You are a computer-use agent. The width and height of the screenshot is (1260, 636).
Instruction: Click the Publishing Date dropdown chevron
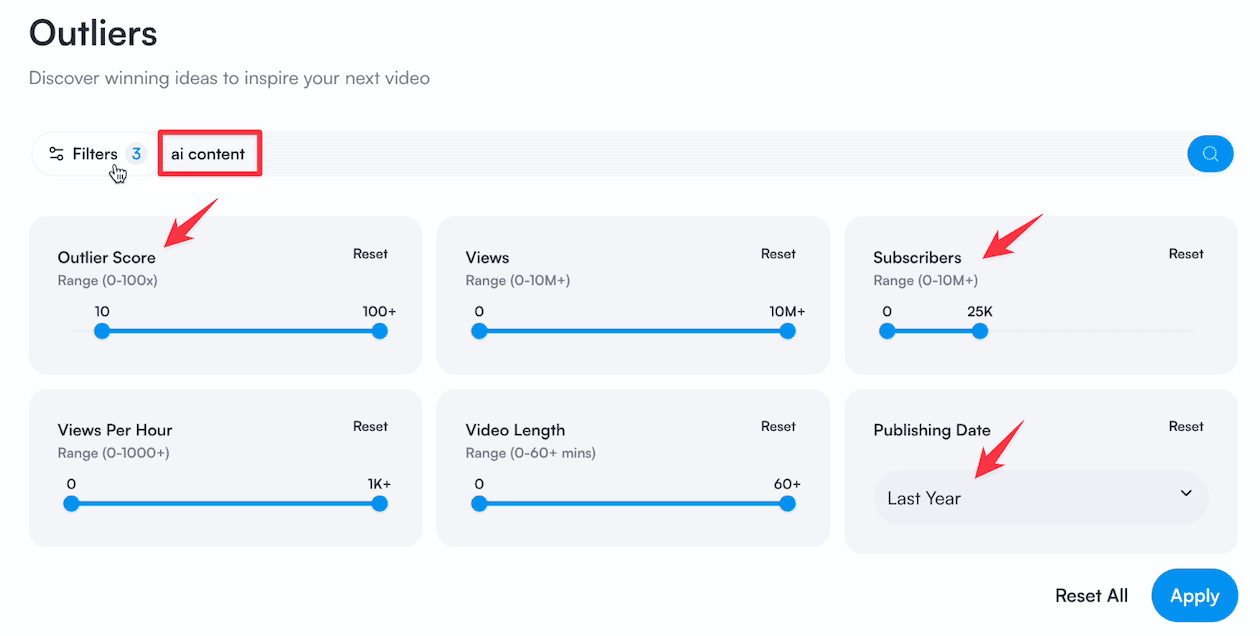pos(1186,494)
